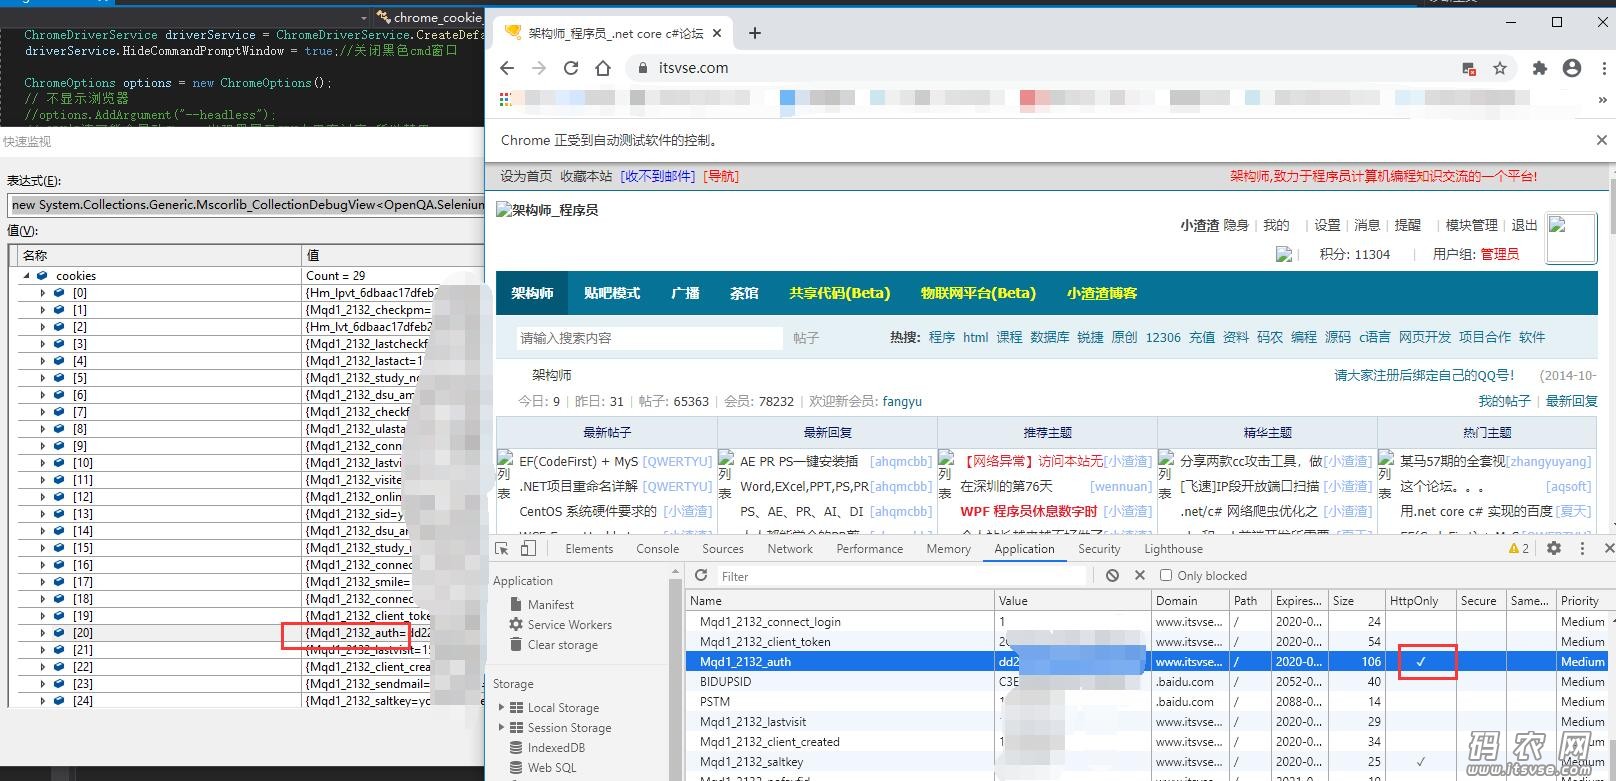Toggle Only blocked cookies checkbox
The image size is (1616, 781).
(x=1166, y=576)
